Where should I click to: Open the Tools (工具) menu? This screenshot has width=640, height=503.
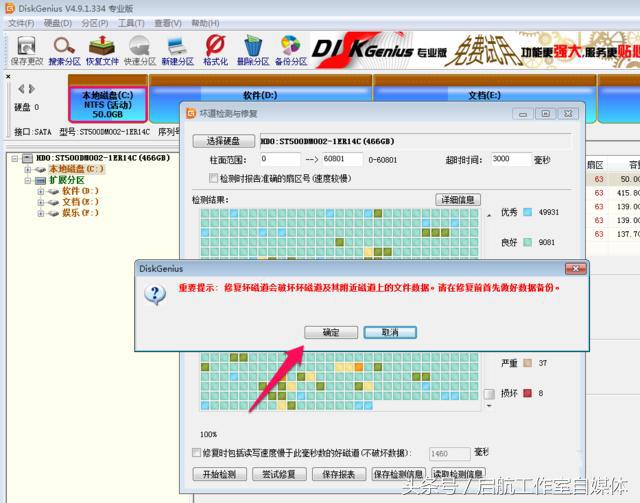pos(131,23)
